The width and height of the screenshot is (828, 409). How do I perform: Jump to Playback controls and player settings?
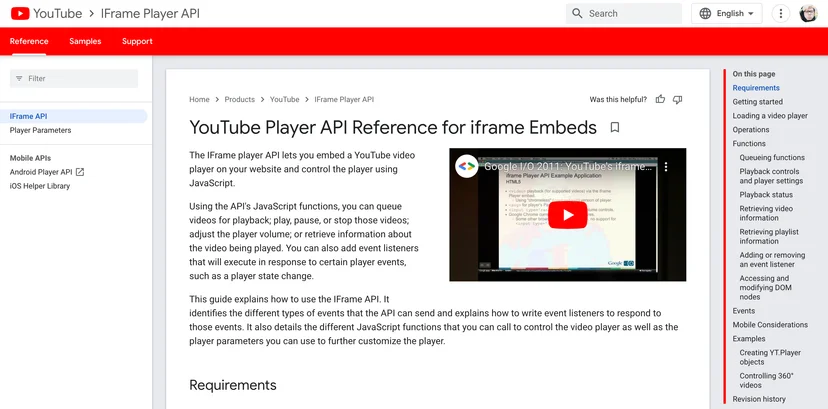tap(771, 176)
